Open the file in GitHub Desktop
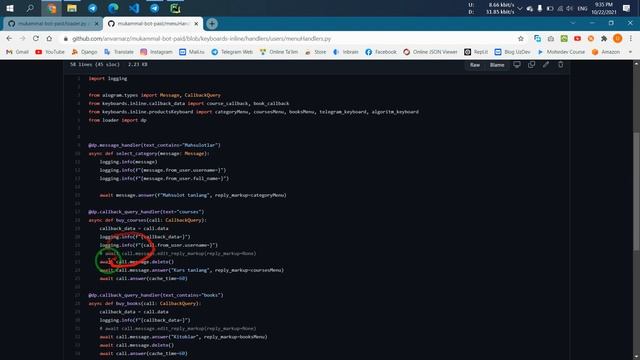This screenshot has height=360, width=640. click(x=517, y=64)
